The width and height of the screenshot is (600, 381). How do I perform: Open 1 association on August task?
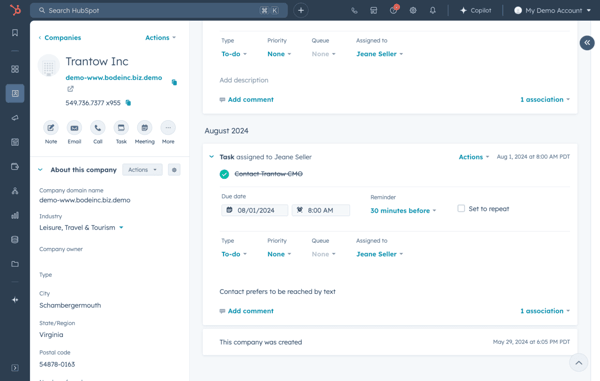tap(545, 311)
